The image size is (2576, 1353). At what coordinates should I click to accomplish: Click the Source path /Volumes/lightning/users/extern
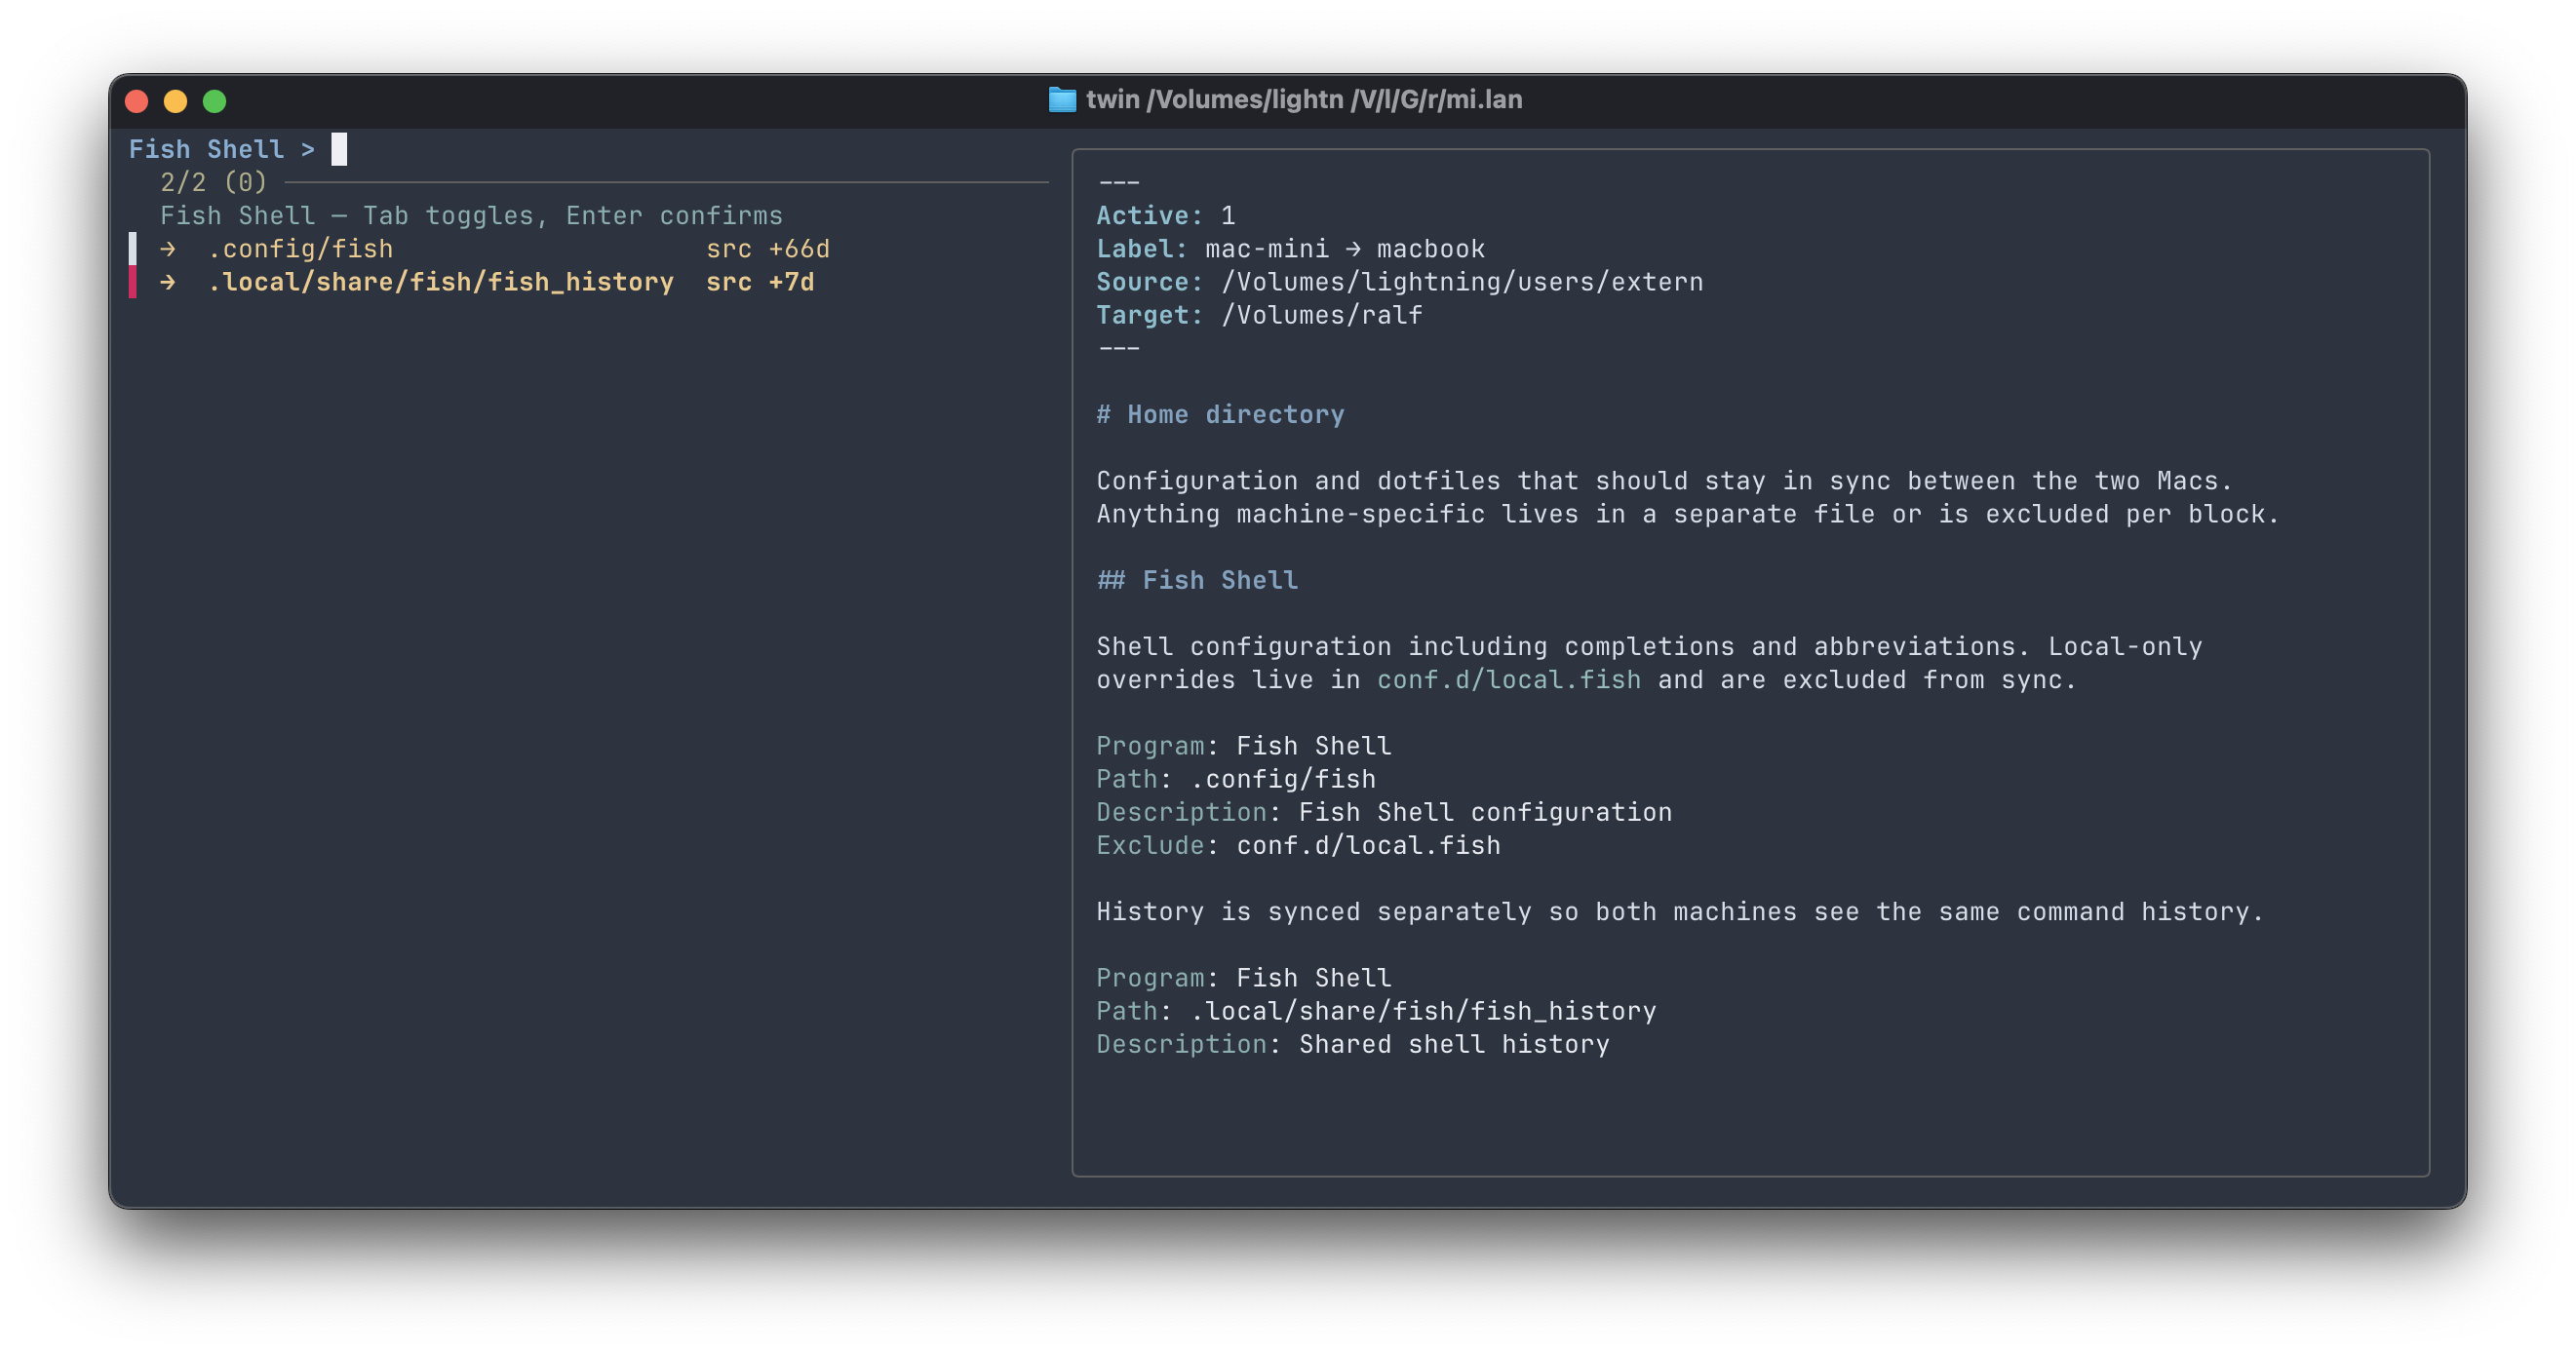pyautogui.click(x=1461, y=282)
